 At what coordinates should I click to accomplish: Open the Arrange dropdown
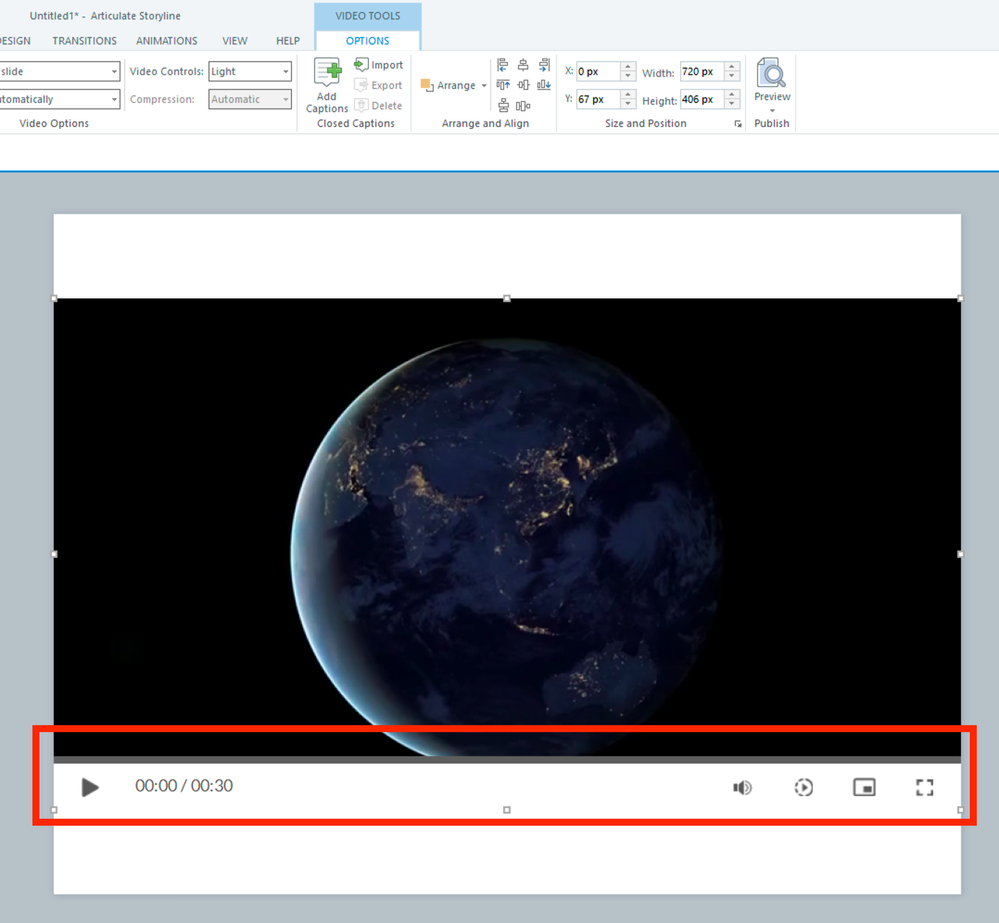coord(455,86)
